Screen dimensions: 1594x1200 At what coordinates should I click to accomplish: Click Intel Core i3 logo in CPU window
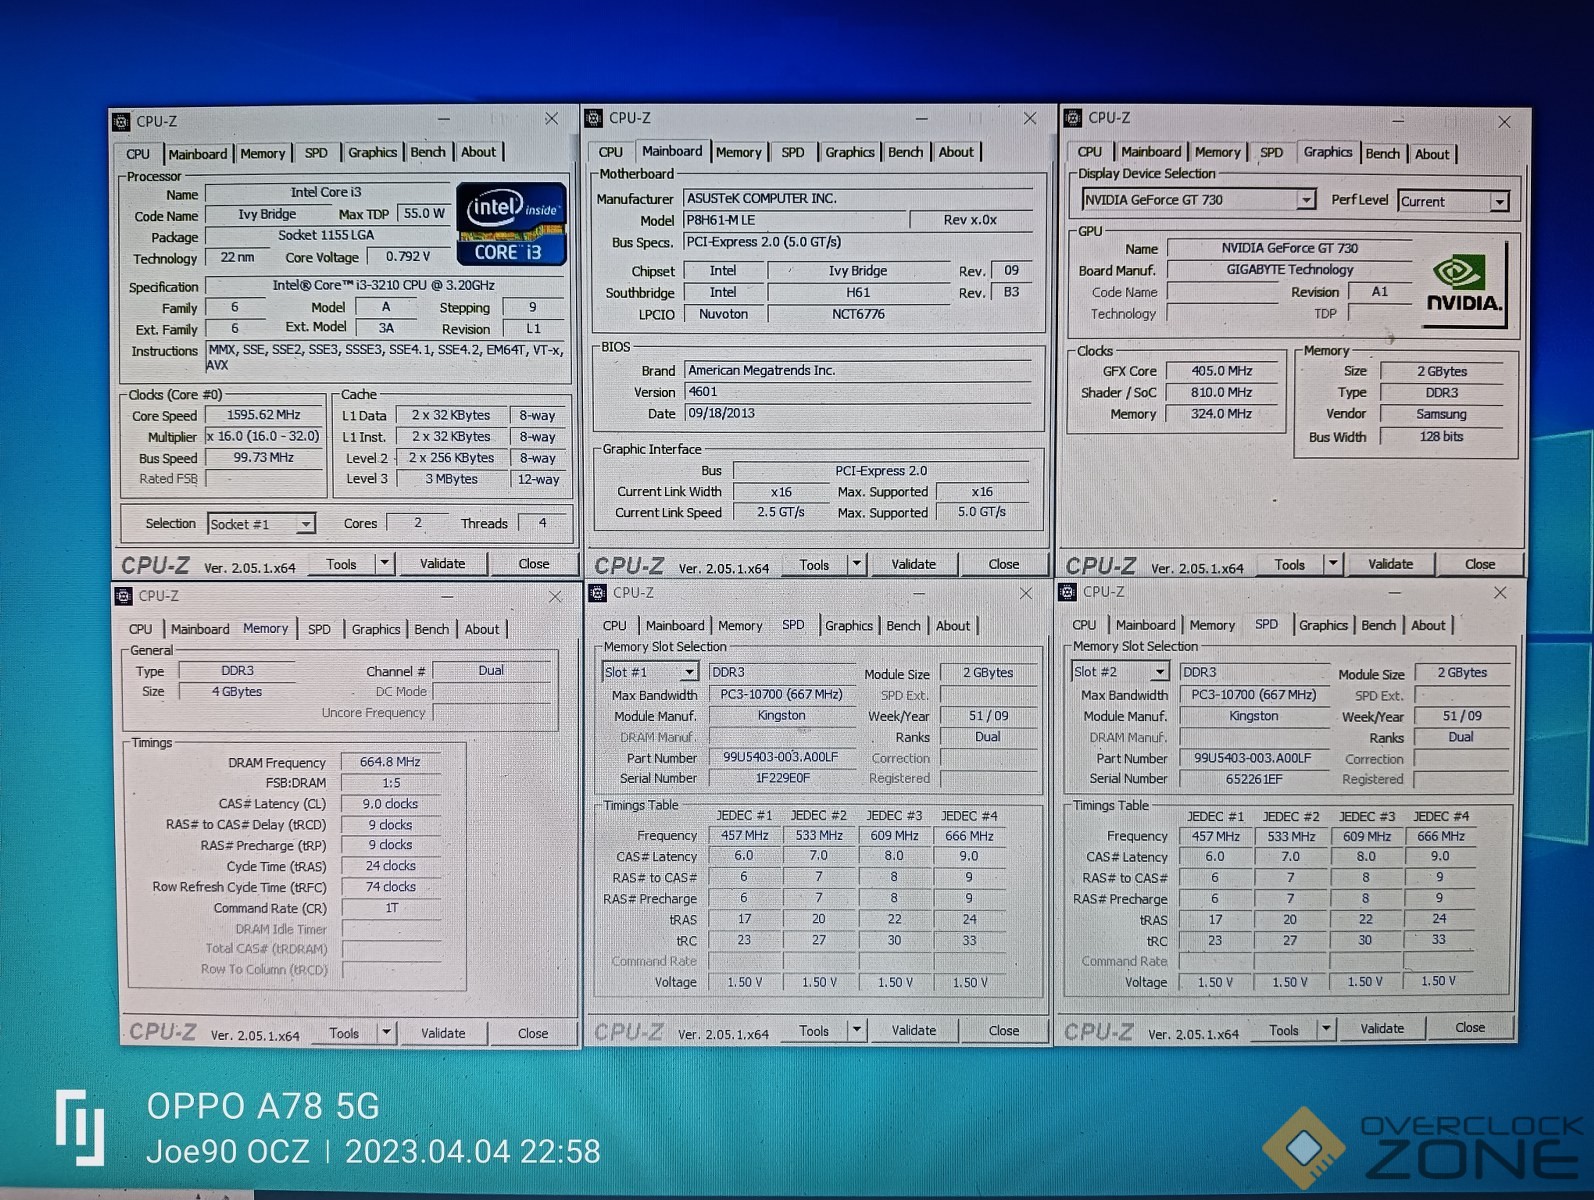tap(511, 224)
